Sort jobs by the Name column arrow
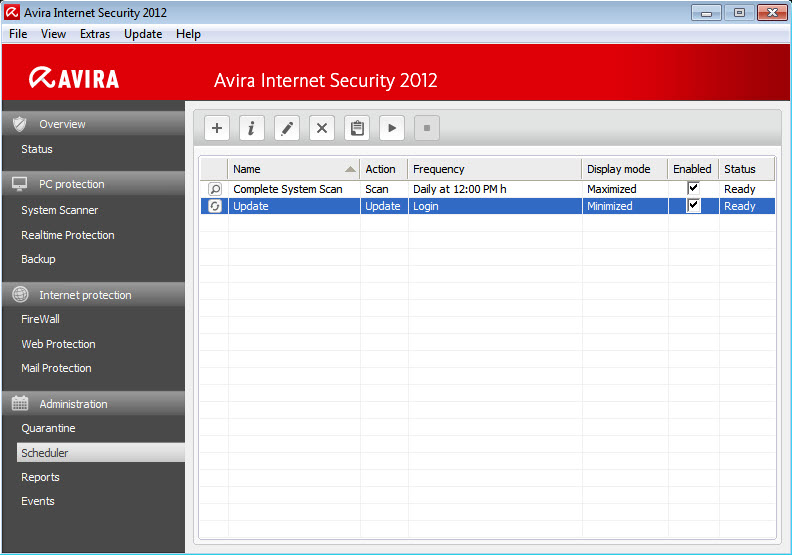The image size is (792, 555). click(x=350, y=169)
